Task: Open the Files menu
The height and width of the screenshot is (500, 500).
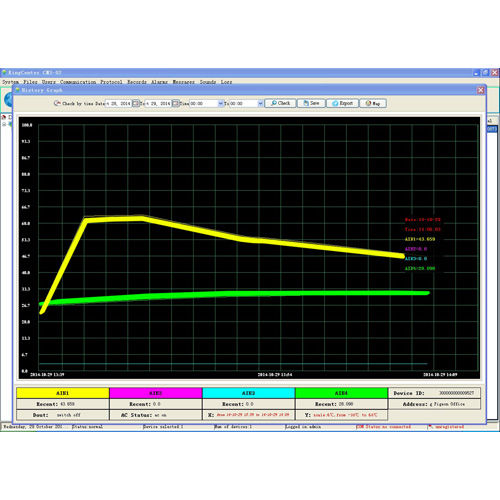Action: pyautogui.click(x=30, y=82)
